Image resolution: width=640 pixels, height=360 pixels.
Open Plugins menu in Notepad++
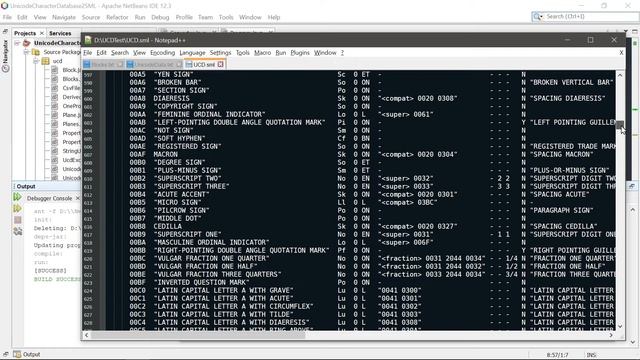300,53
